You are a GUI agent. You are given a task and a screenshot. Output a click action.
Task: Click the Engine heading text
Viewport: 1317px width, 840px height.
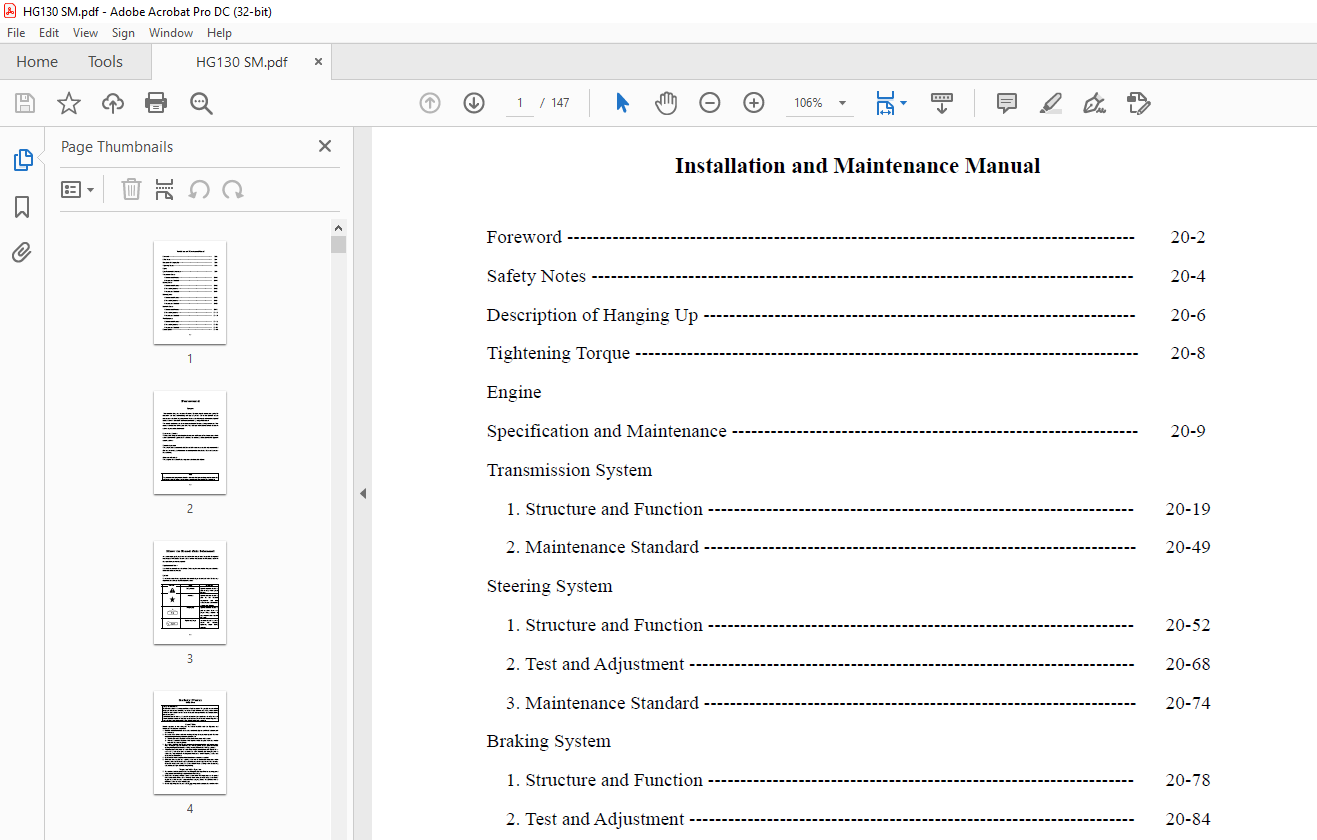point(514,392)
